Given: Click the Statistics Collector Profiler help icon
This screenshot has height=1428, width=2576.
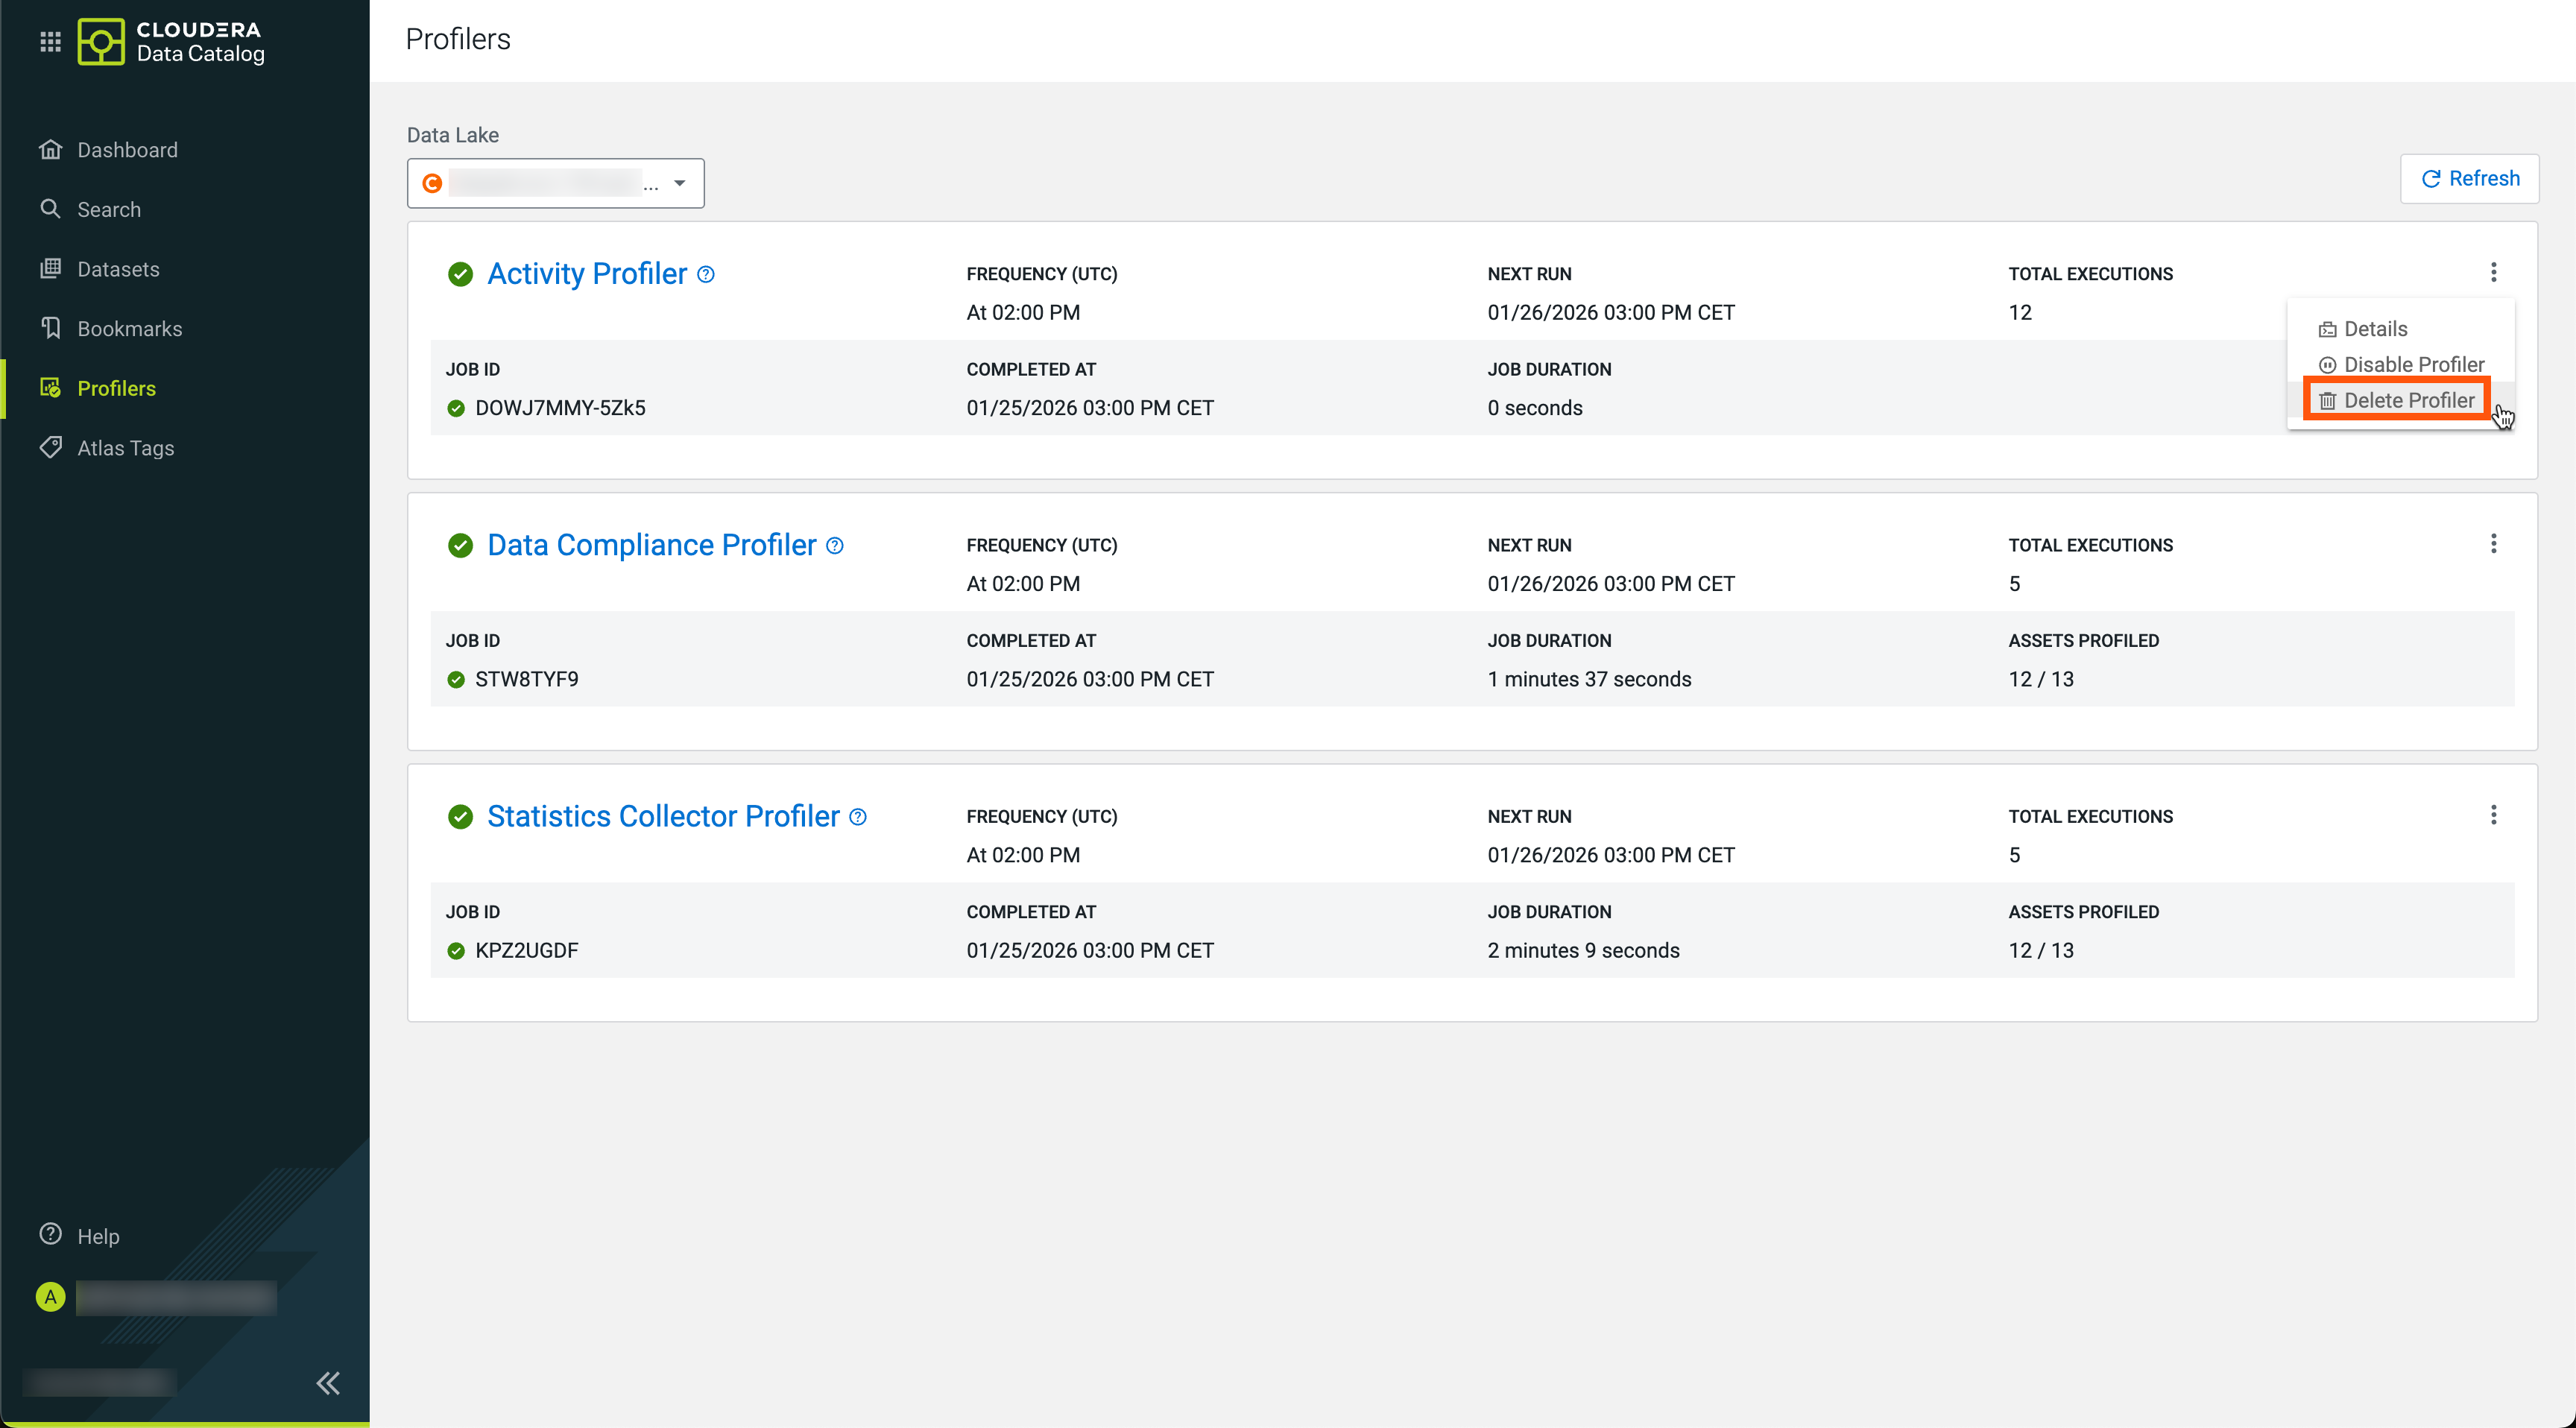Looking at the screenshot, I should 858,817.
